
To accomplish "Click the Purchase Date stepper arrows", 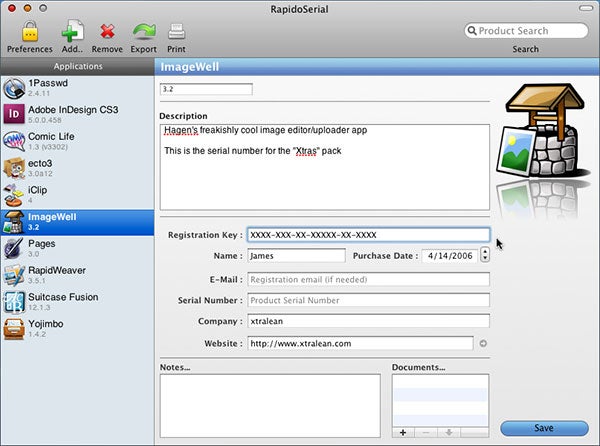I will click(485, 255).
